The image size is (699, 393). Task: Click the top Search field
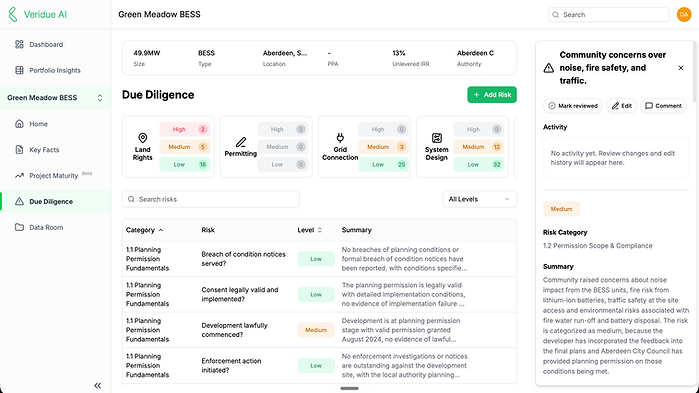pyautogui.click(x=609, y=15)
